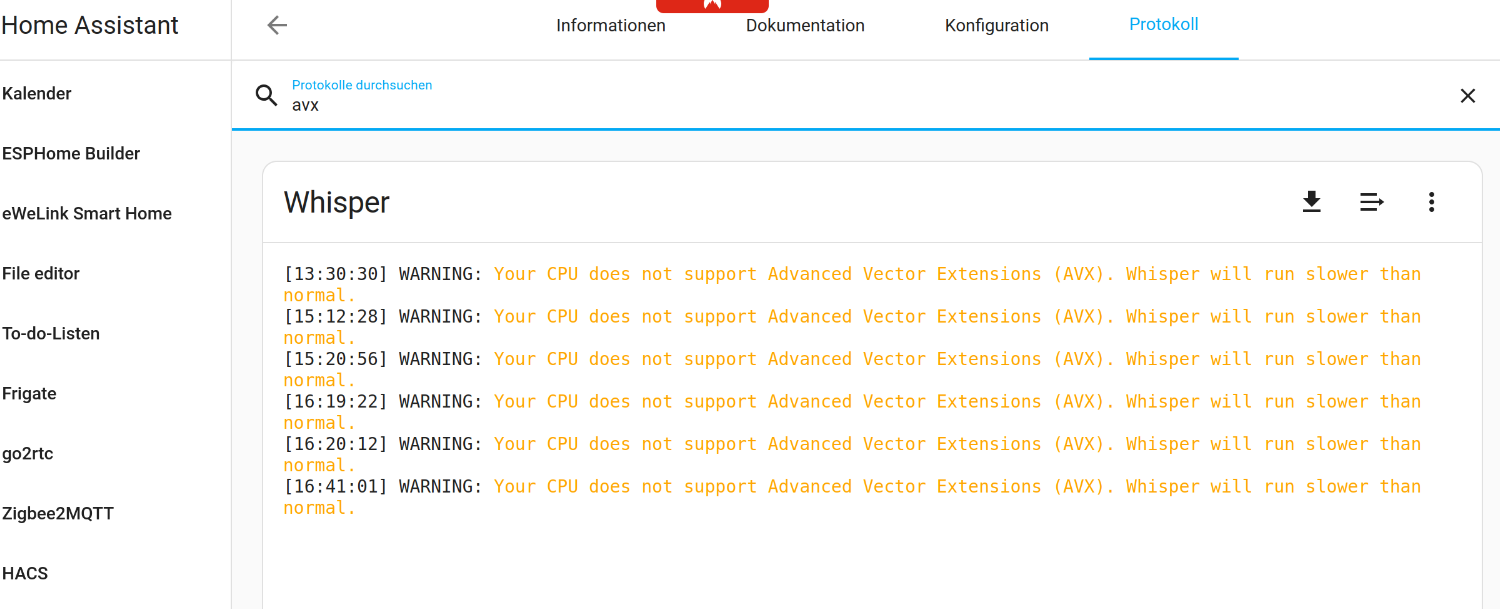1500x609 pixels.
Task: Click the red bookmark badge at top
Action: tap(712, 5)
